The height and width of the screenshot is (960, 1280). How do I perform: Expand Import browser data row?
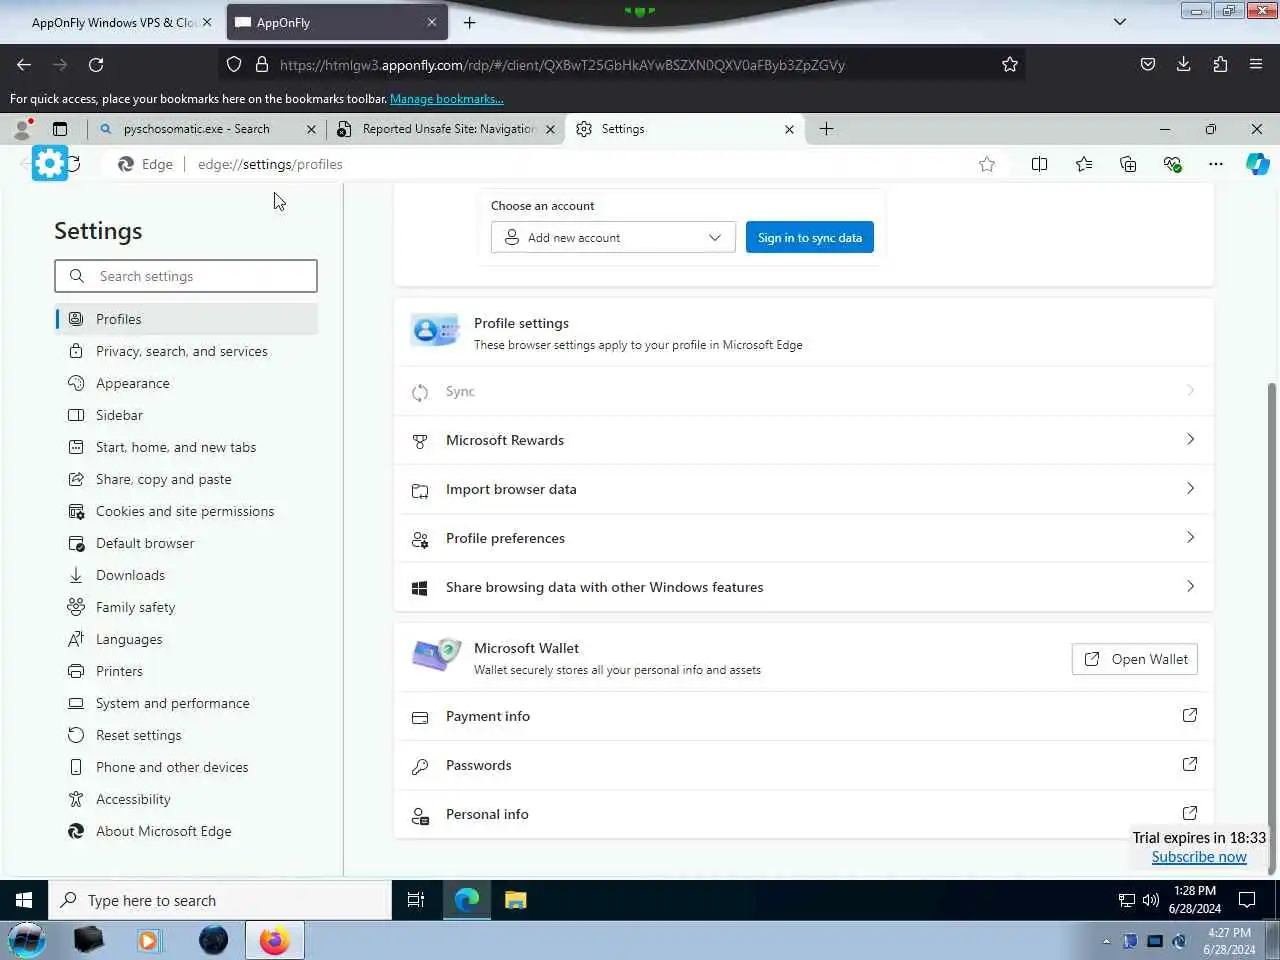[x=804, y=489]
